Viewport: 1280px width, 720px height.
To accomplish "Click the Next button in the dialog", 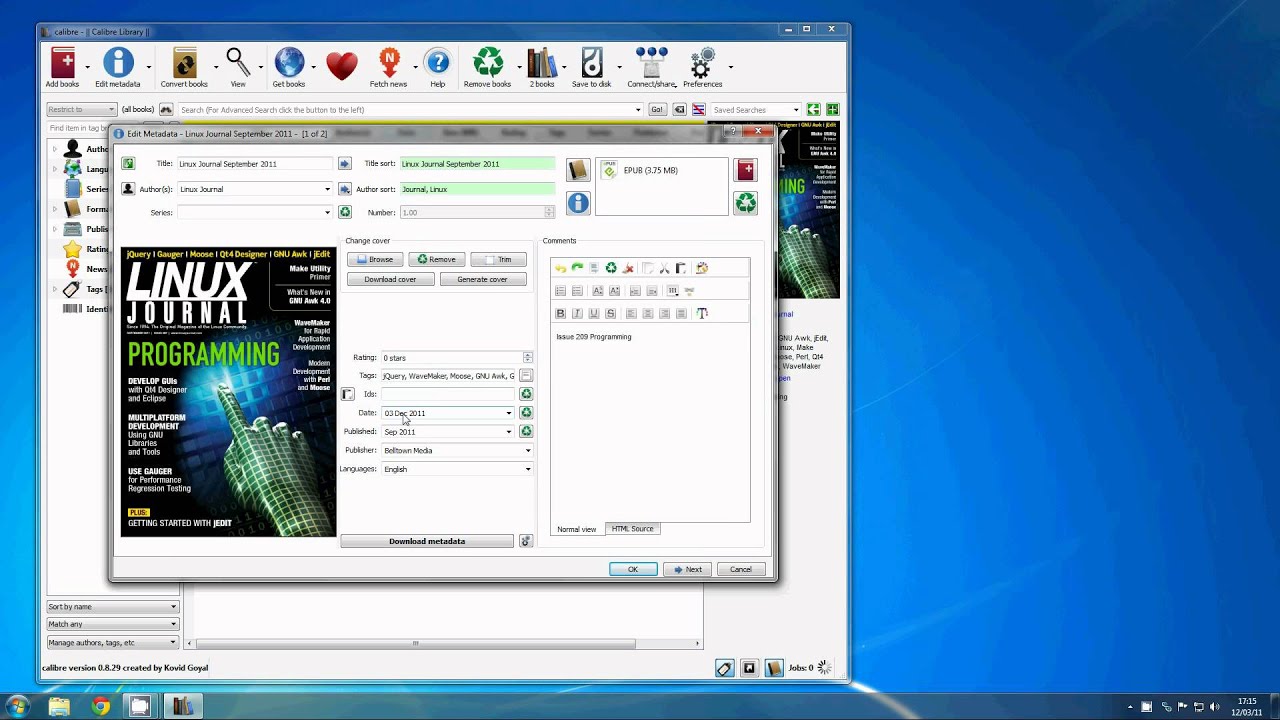I will 688,569.
